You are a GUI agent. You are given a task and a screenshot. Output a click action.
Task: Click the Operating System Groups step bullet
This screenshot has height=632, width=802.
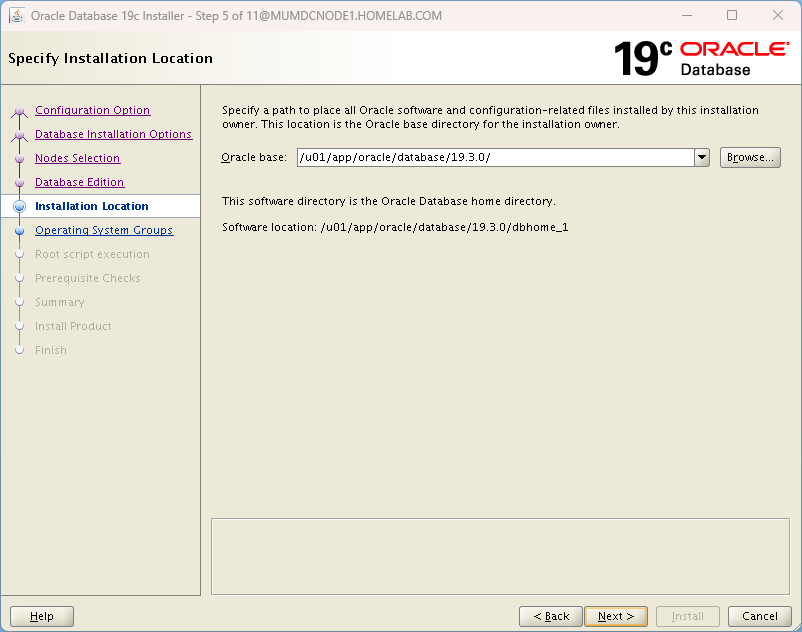point(19,231)
